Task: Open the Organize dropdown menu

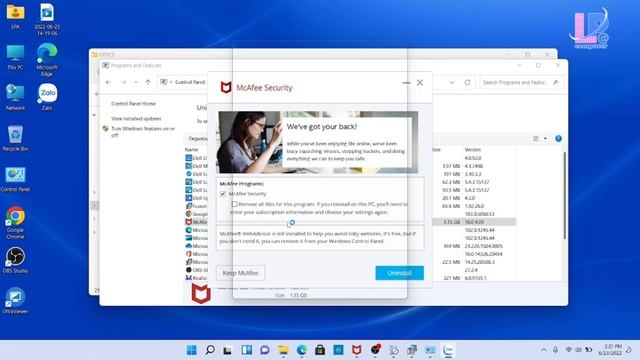Action: pos(198,139)
